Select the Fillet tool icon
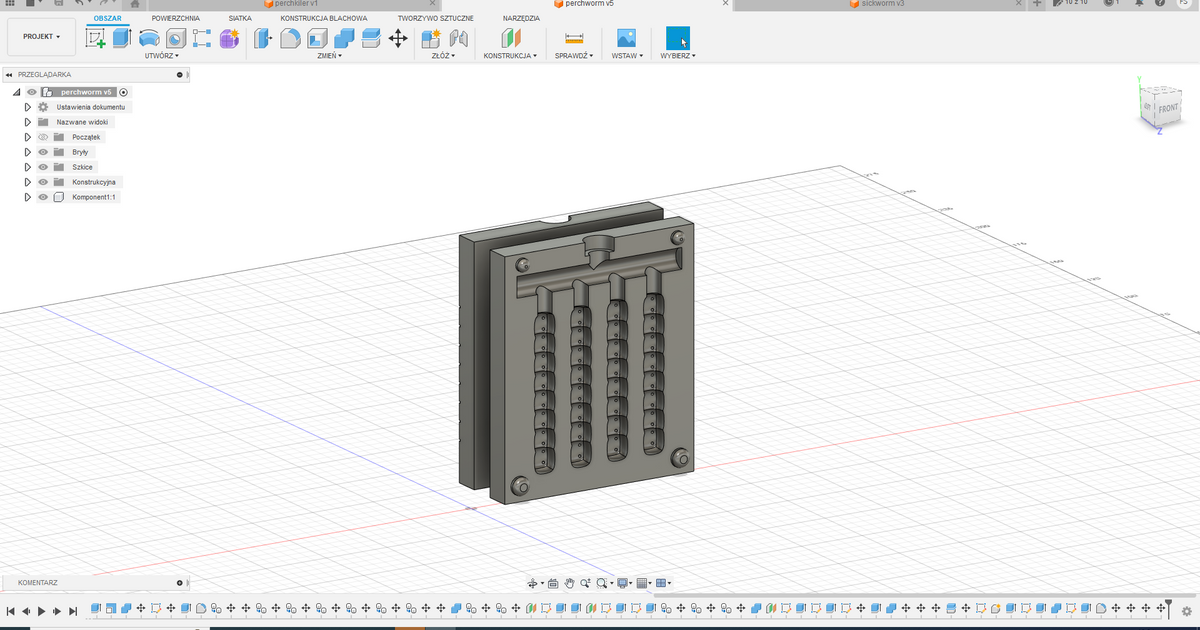Screen dimensions: 1200x630 coord(290,38)
